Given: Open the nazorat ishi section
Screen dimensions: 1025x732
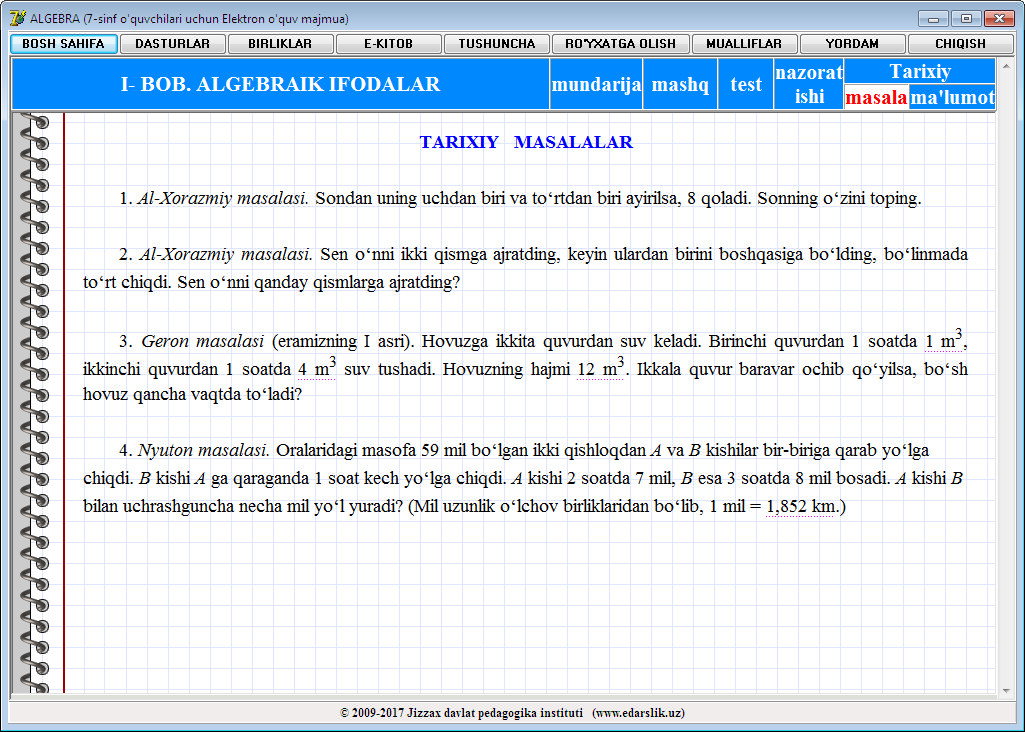Looking at the screenshot, I should (x=809, y=84).
